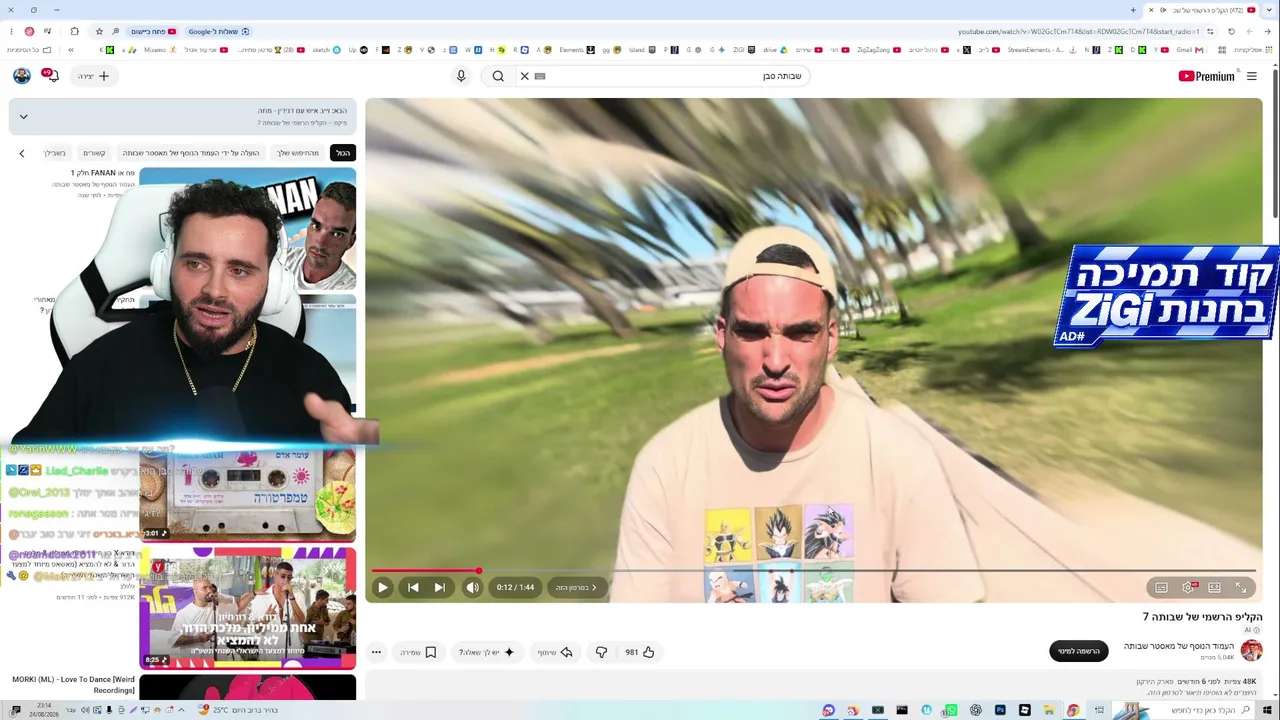Screen dimensions: 1280x720
Task: Open the 'שאלות ל-Google' toolbar chip
Action: pos(218,31)
